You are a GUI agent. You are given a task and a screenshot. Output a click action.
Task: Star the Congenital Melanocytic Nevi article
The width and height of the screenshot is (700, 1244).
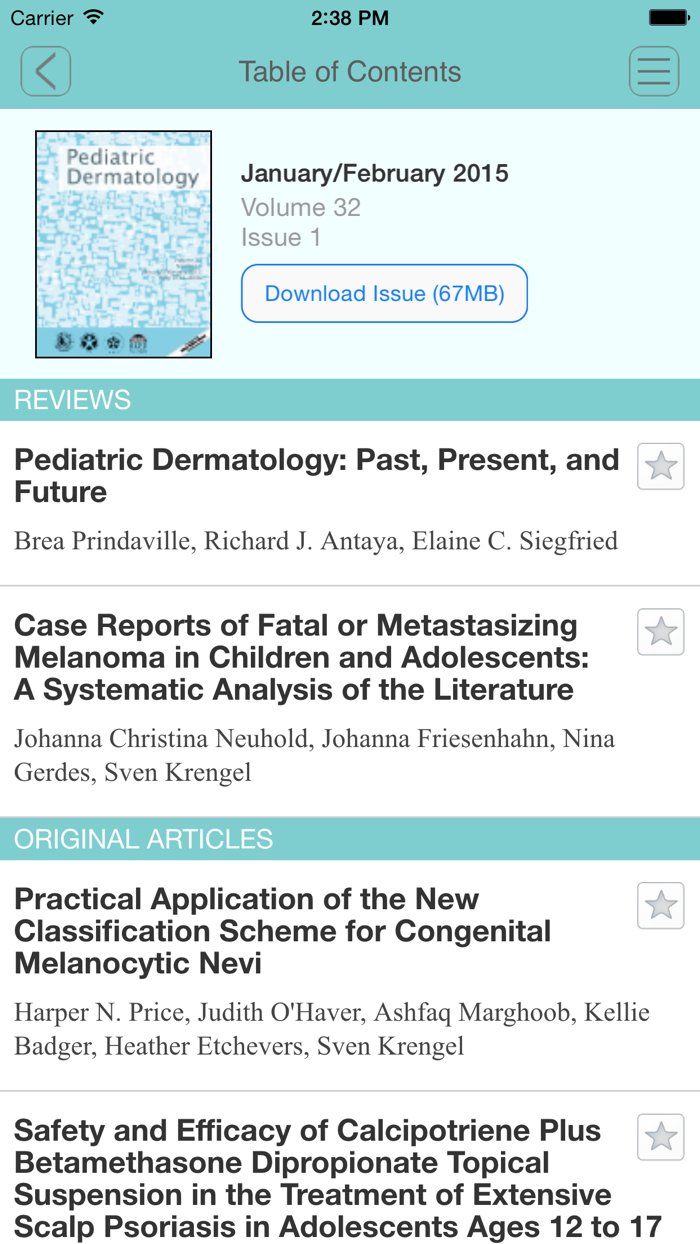pyautogui.click(x=660, y=904)
